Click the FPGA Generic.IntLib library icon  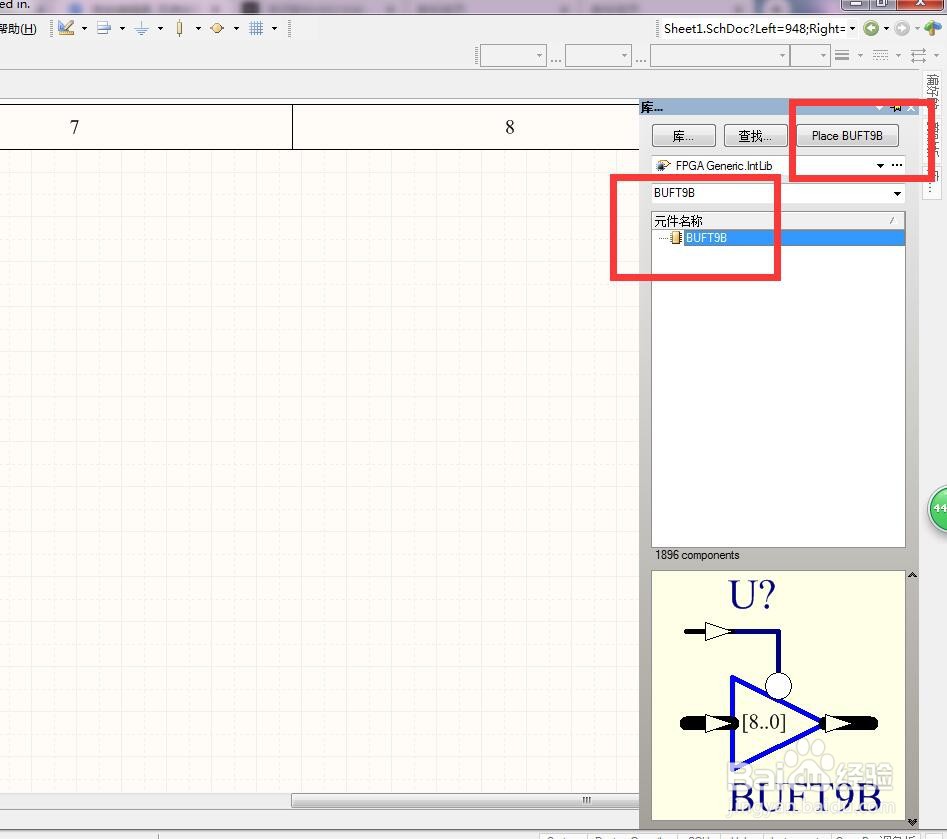click(x=663, y=165)
